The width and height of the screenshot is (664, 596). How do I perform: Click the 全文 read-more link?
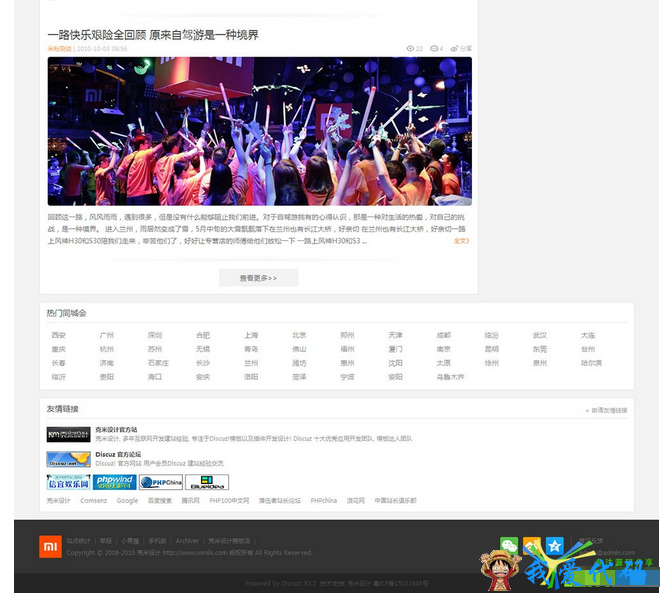461,241
